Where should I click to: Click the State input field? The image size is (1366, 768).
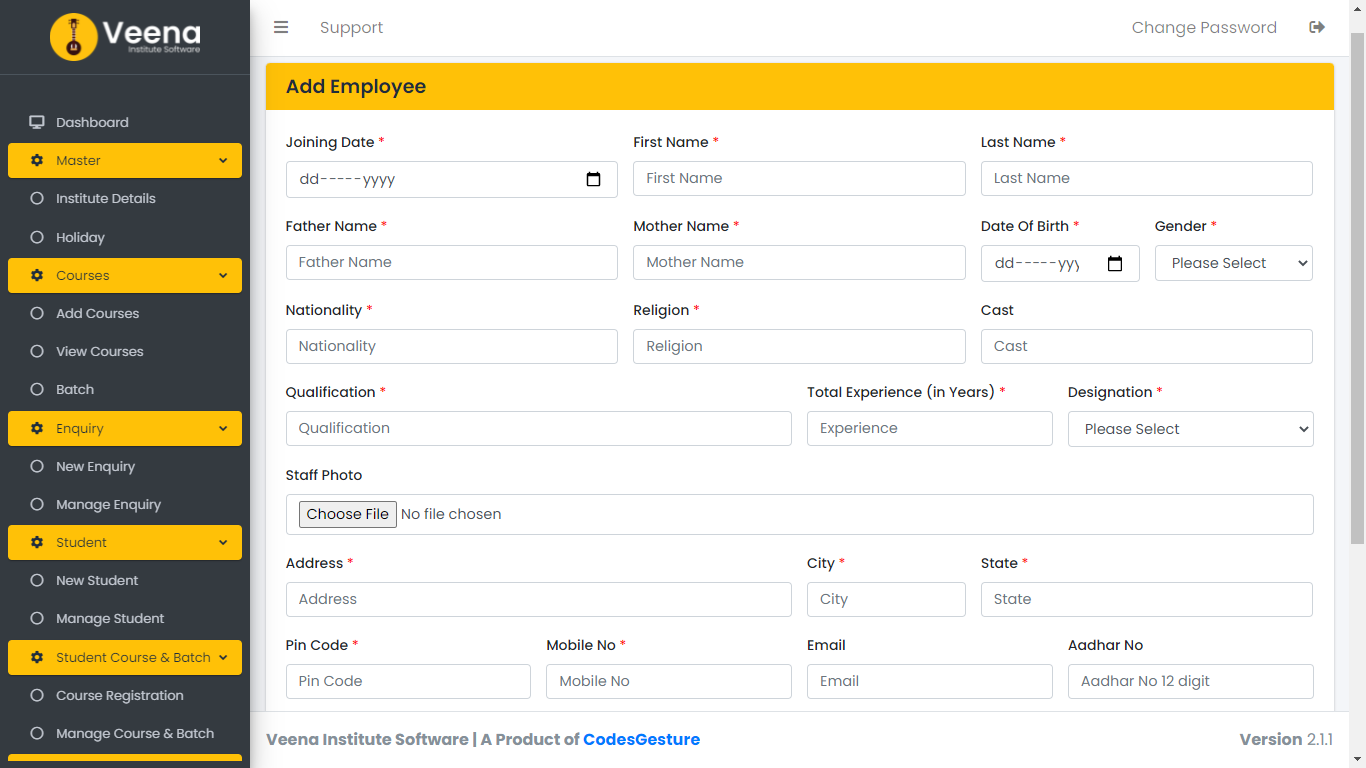[1146, 599]
